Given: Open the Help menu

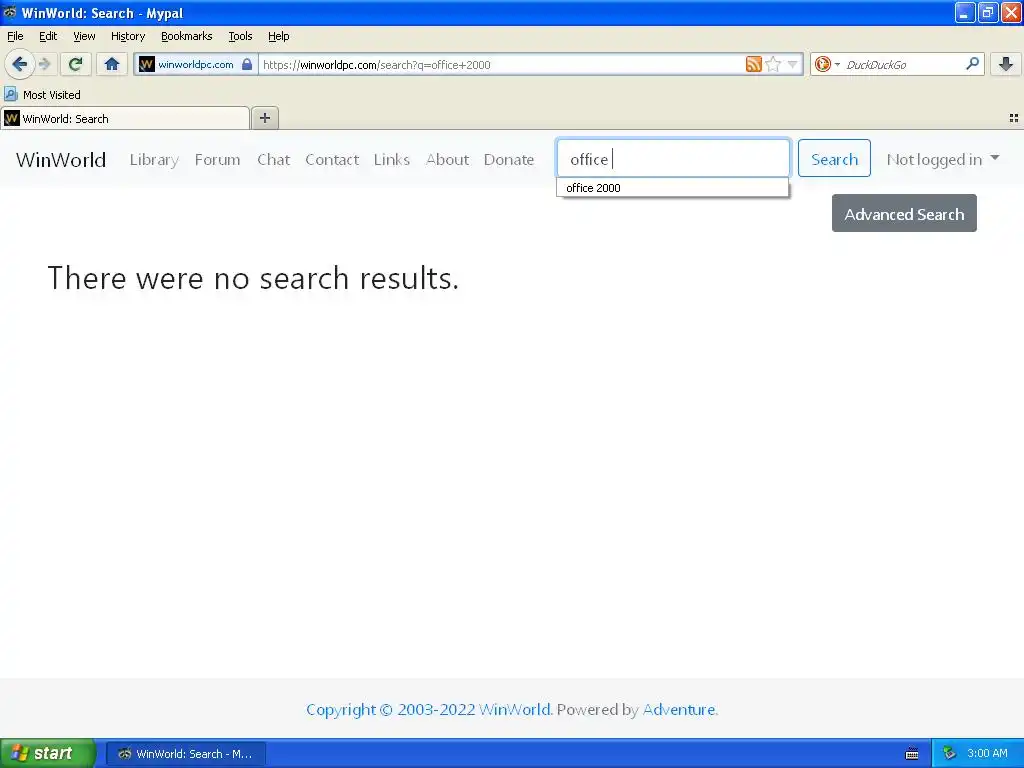Looking at the screenshot, I should 278,36.
